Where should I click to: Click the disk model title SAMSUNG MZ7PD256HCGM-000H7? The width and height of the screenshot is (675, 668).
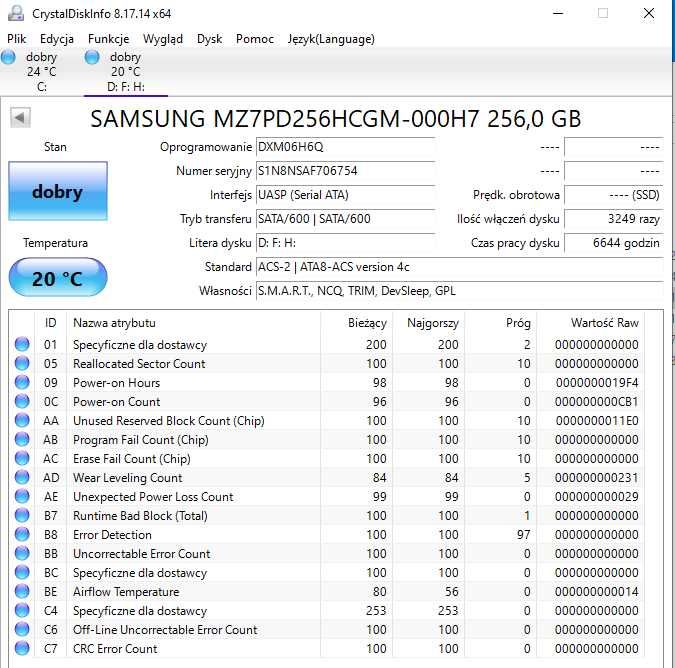336,119
